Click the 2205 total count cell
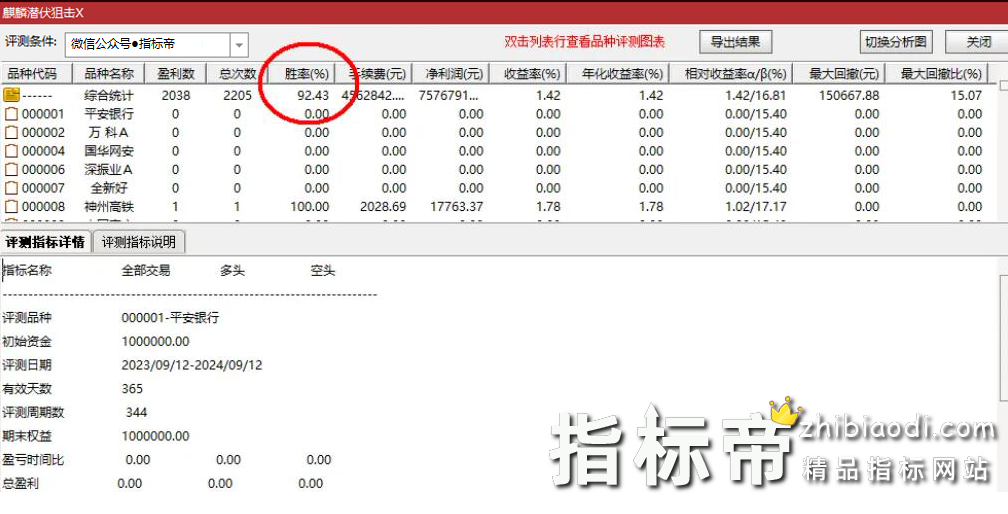Screen dimensions: 1008x514 click(237, 96)
